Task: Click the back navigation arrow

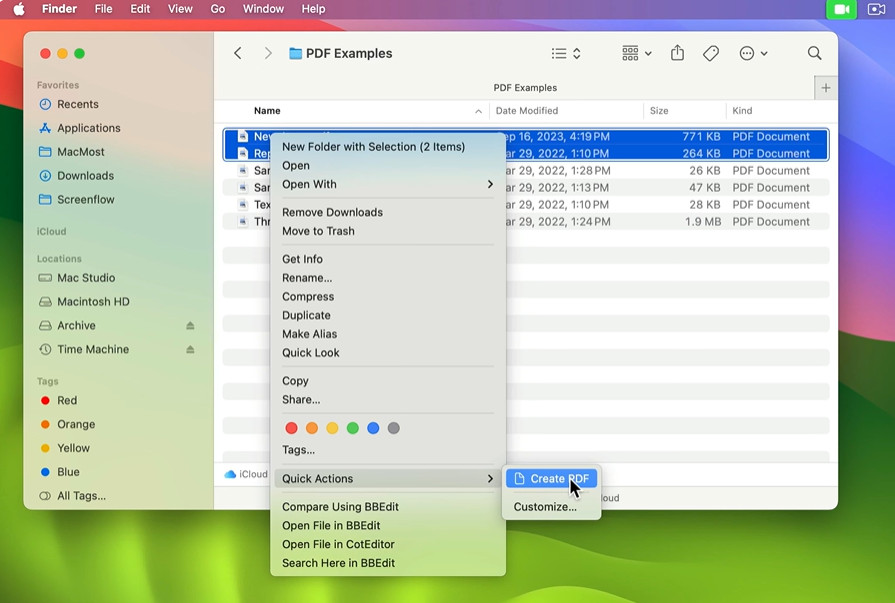Action: coord(238,53)
